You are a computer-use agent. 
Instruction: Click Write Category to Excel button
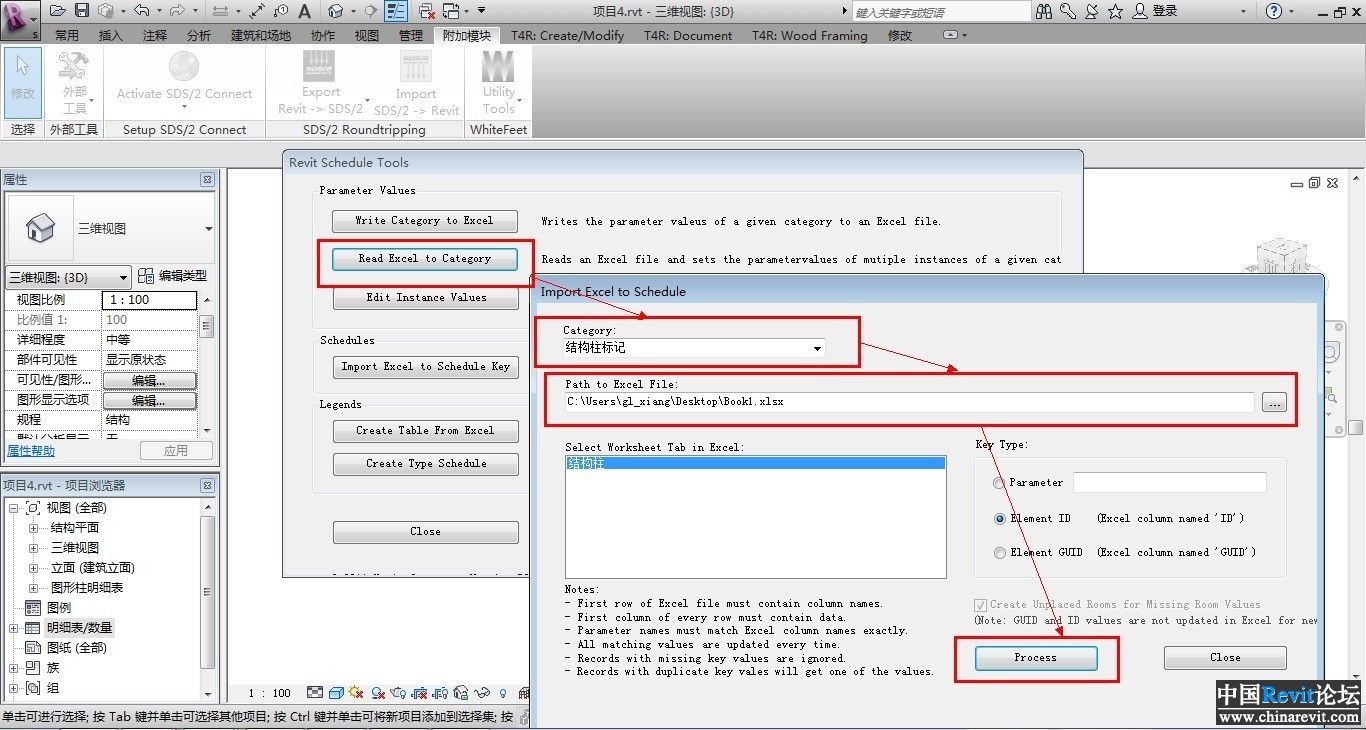coord(425,221)
